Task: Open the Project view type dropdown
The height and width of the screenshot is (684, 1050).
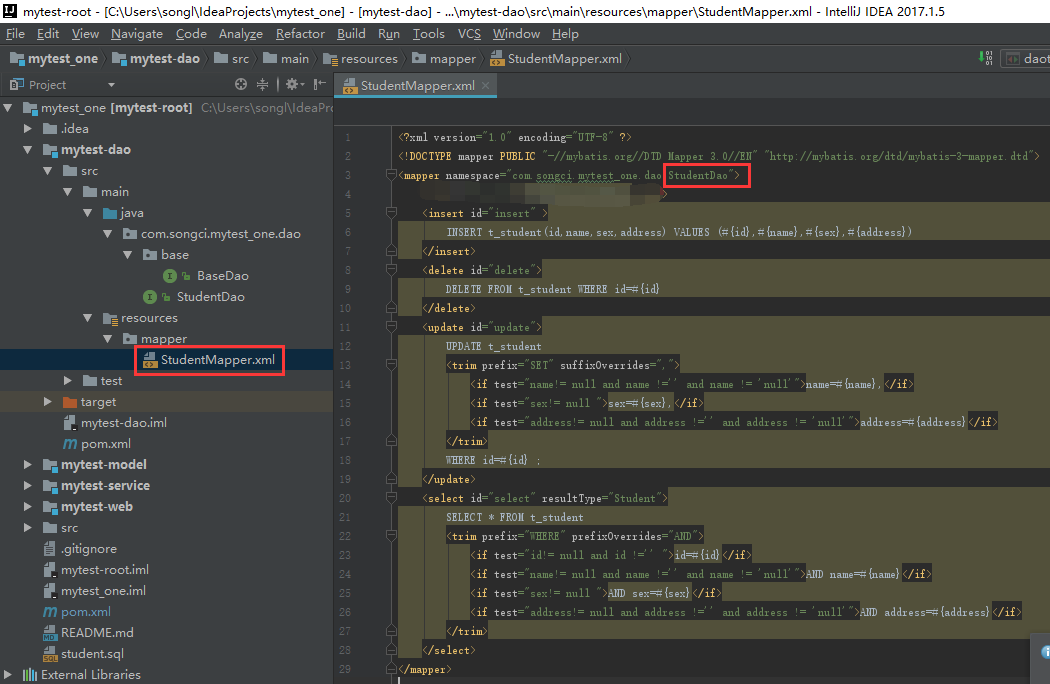Action: 111,85
